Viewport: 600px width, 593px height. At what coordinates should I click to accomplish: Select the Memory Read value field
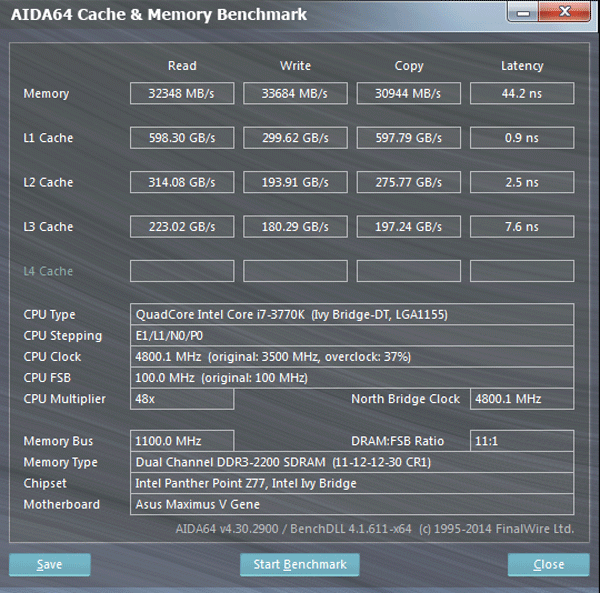182,94
